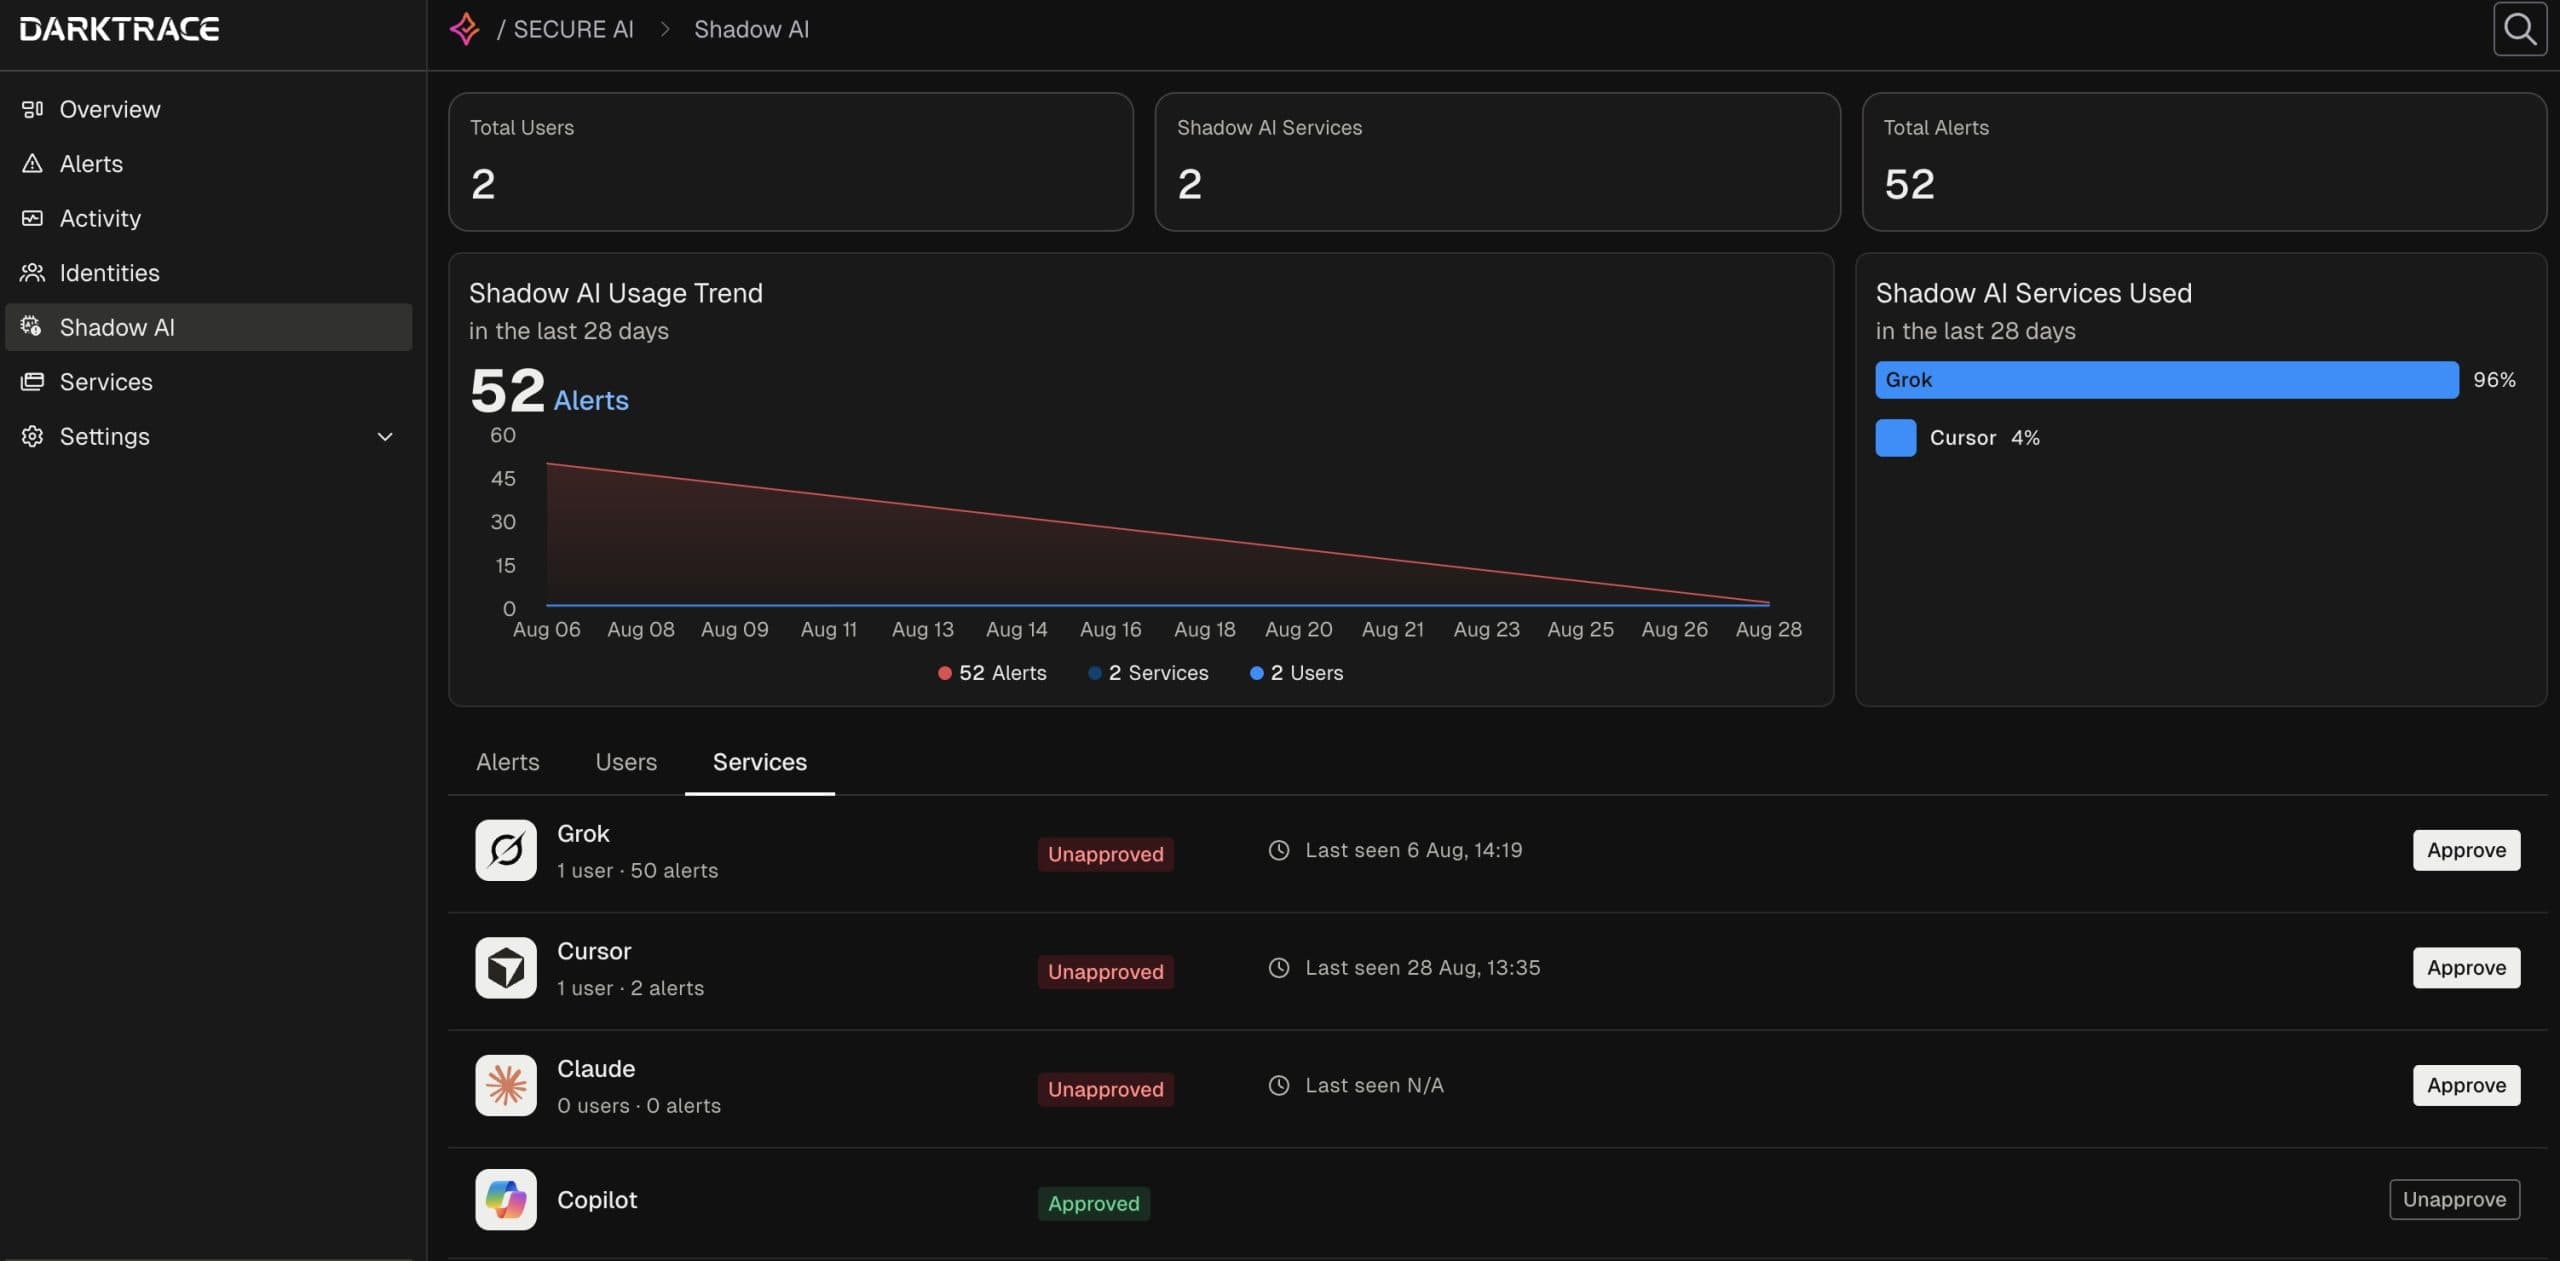
Task: Click the Overview sidebar icon
Action: 33,109
